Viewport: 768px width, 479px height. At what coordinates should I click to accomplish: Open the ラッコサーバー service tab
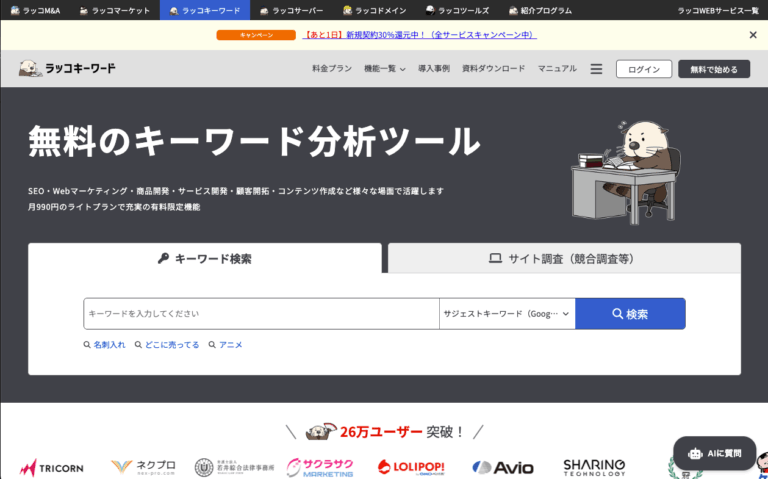tap(291, 10)
